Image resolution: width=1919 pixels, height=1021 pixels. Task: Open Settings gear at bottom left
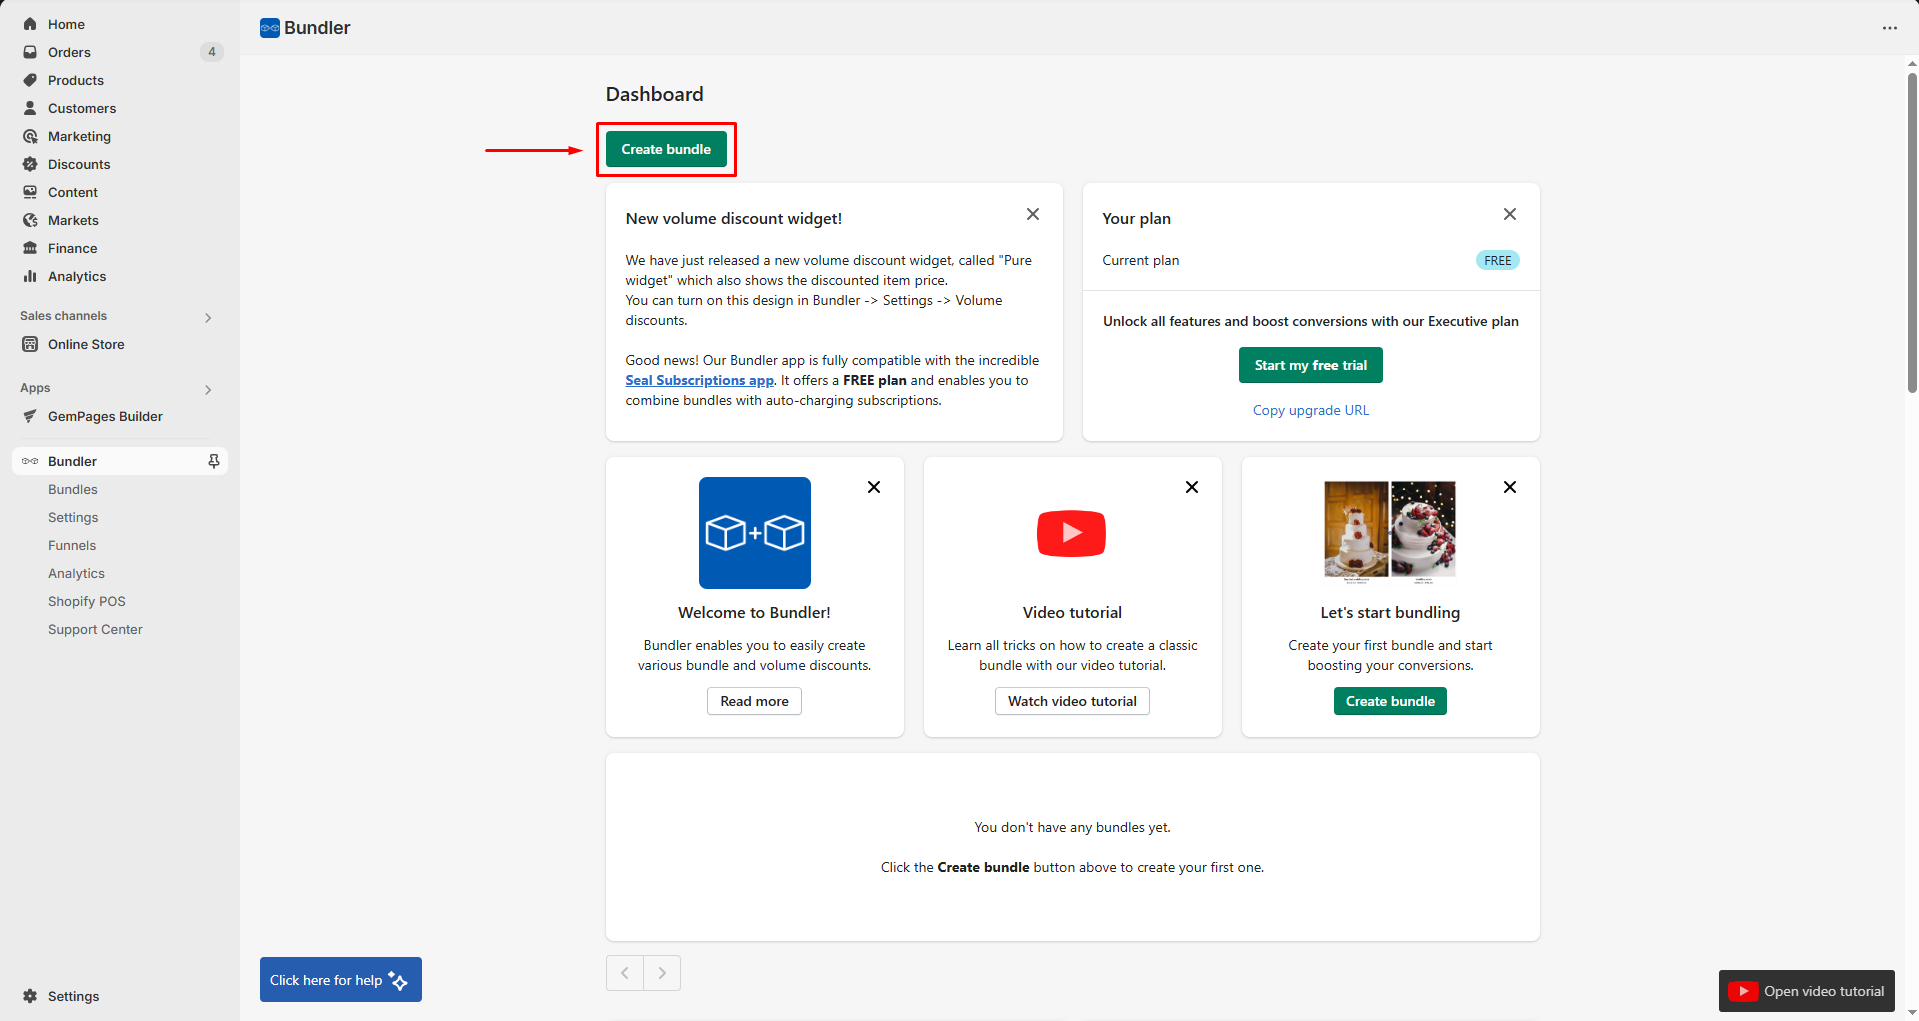click(30, 996)
